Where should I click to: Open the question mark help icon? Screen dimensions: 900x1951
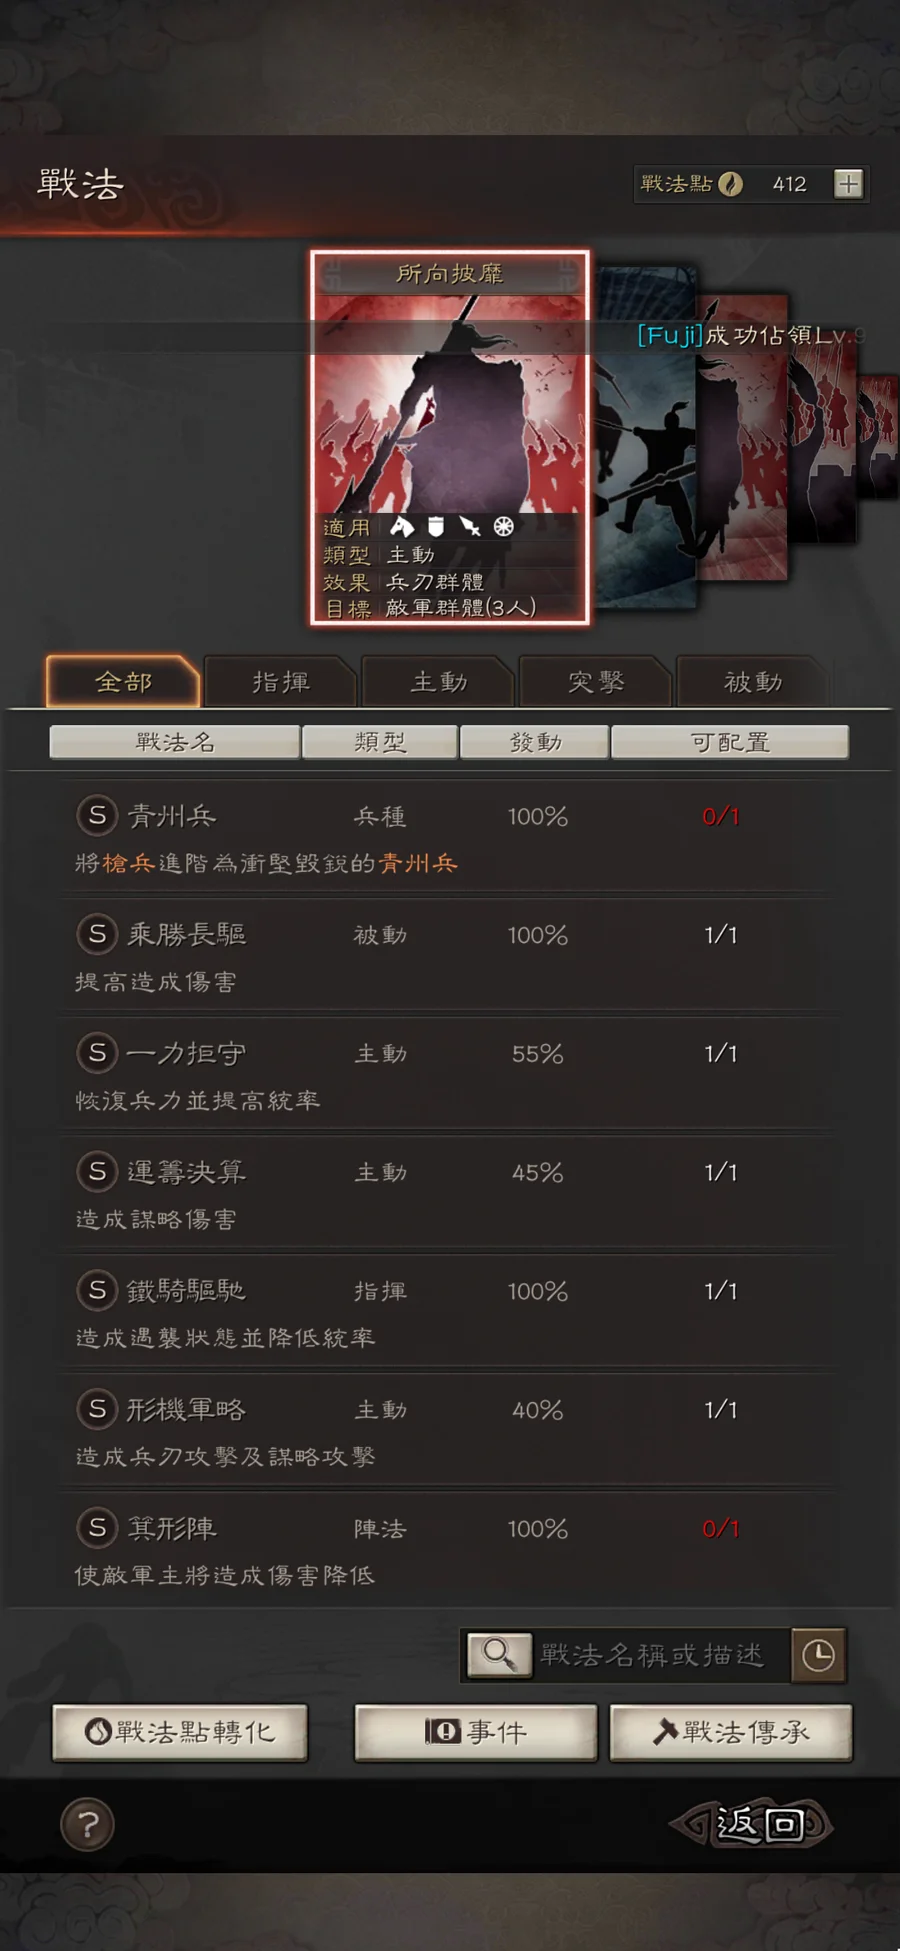[88, 1825]
